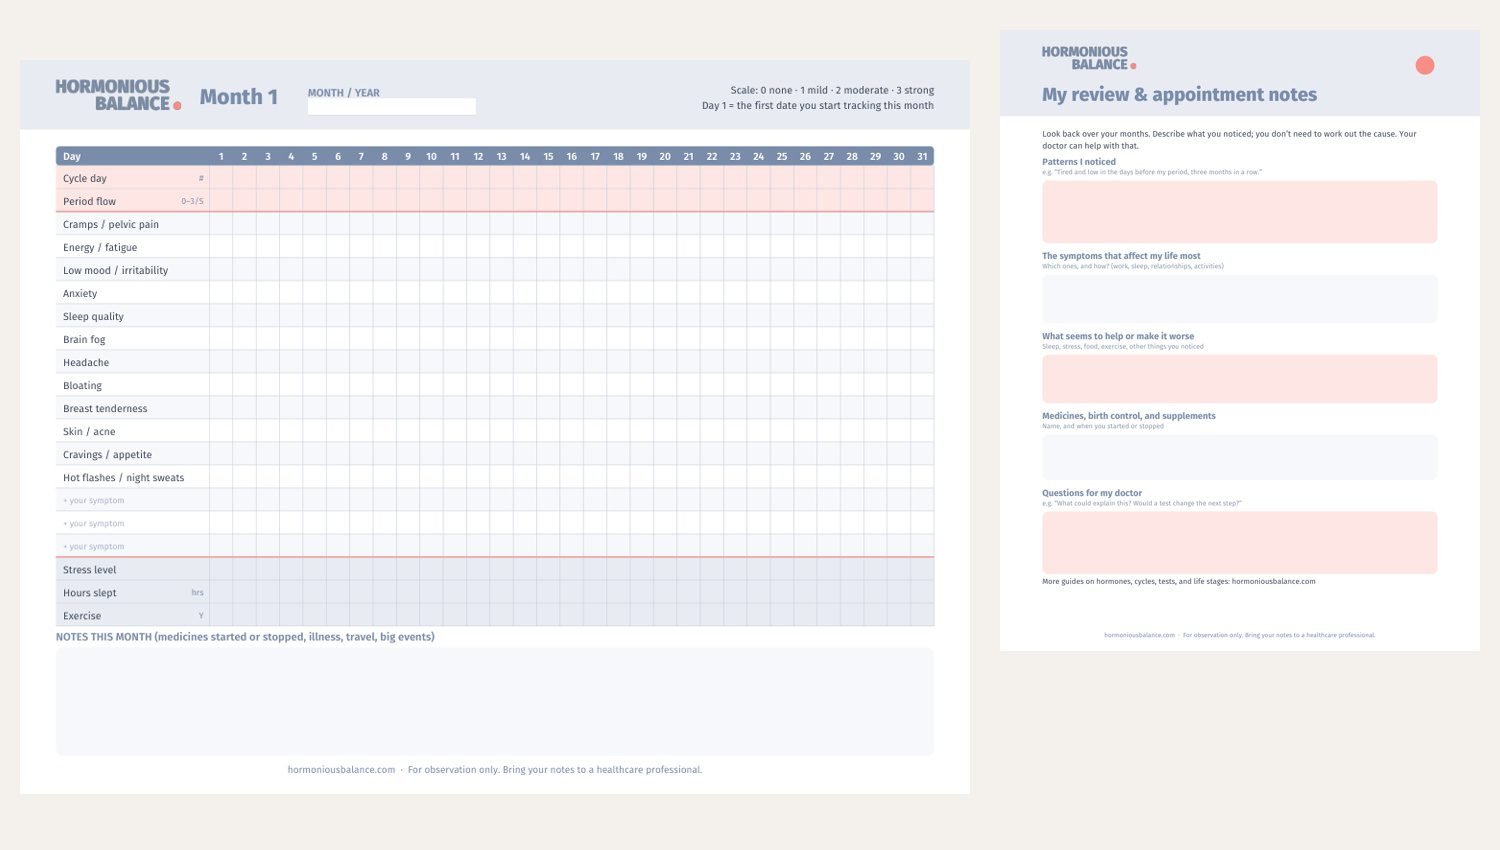The image size is (1500, 850).
Task: Select the 'Hours slept' row label
Action: point(90,592)
